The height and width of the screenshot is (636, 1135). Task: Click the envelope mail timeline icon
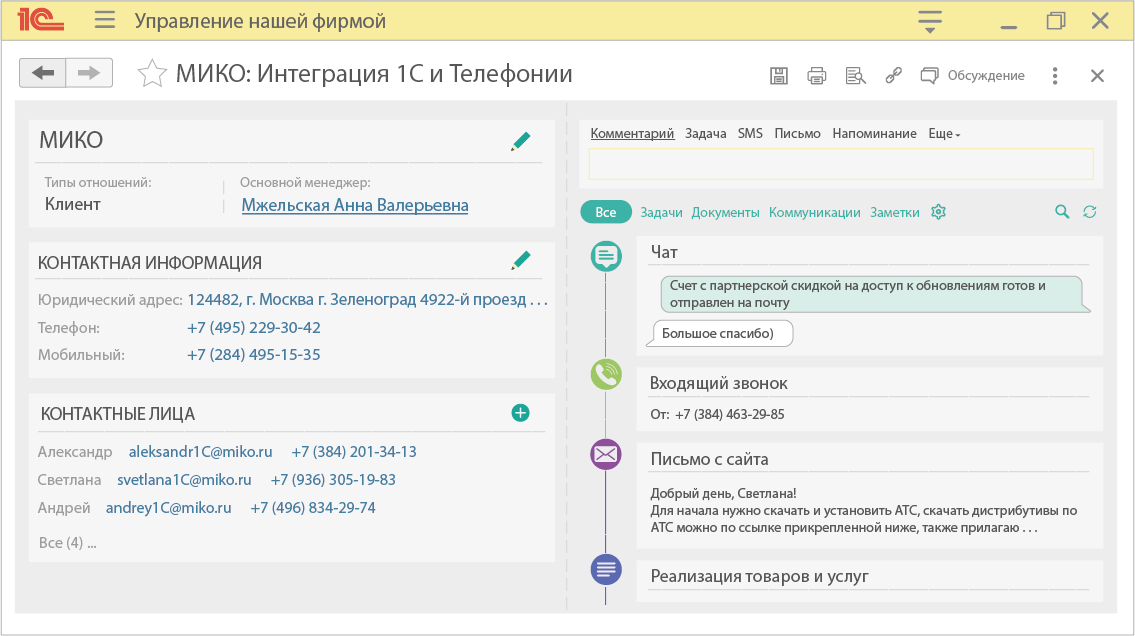[606, 454]
